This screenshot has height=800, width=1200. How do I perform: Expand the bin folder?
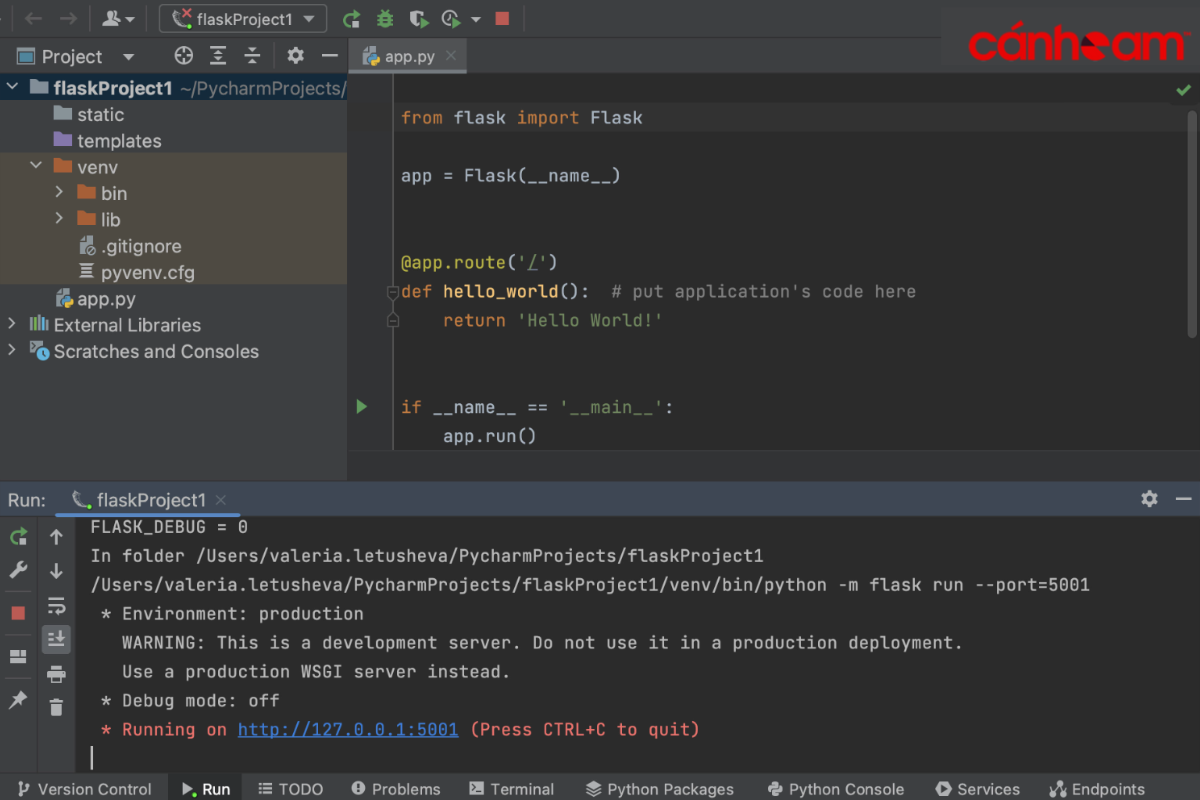(59, 192)
